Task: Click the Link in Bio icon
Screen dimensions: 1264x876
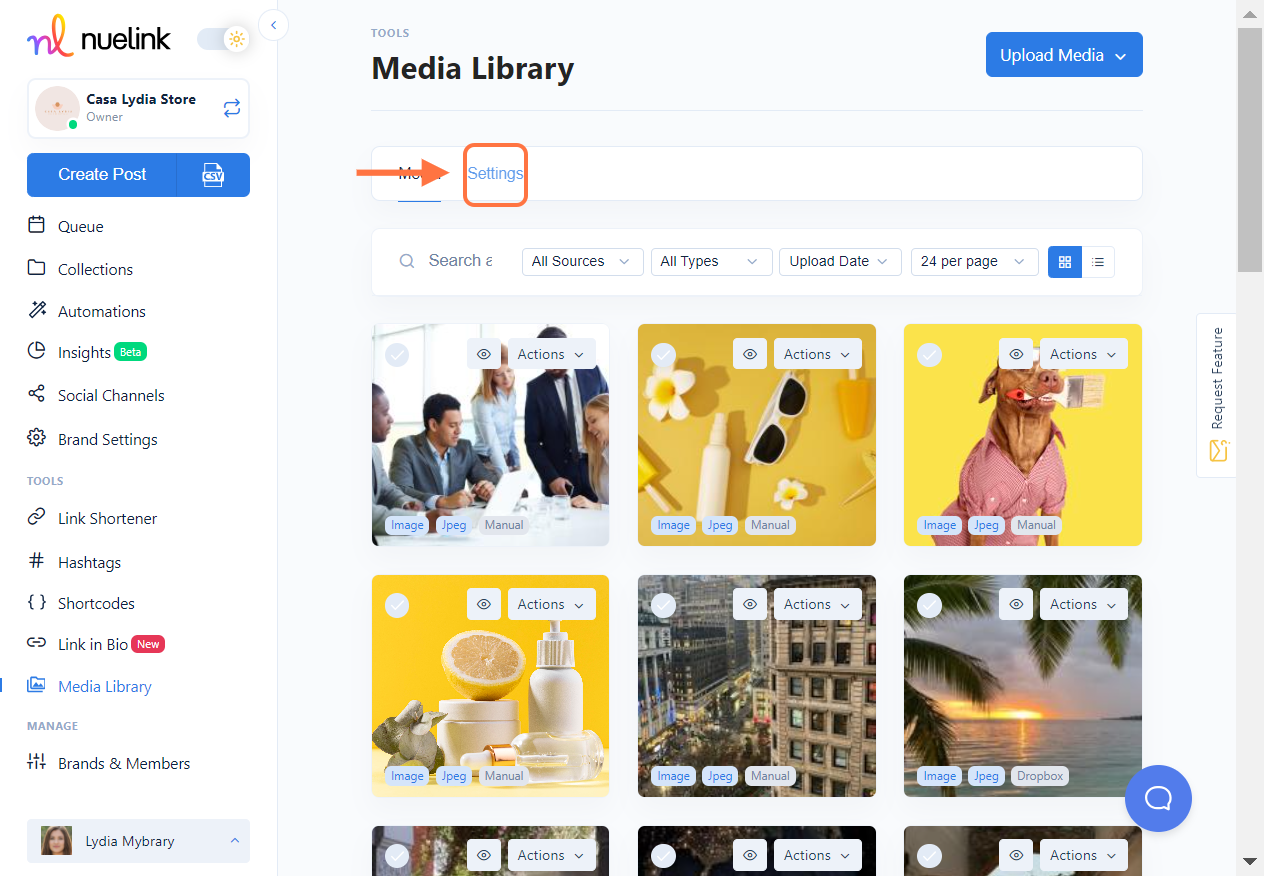Action: click(x=37, y=643)
